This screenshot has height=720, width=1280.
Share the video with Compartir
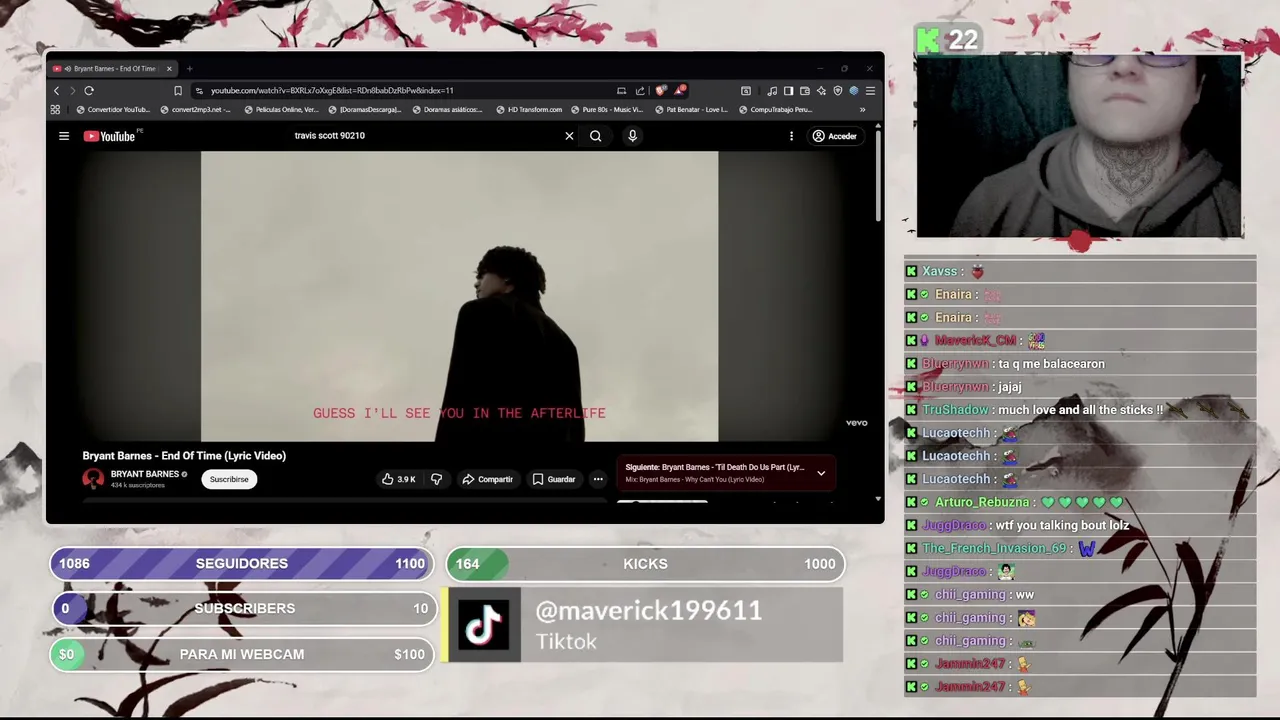click(487, 479)
